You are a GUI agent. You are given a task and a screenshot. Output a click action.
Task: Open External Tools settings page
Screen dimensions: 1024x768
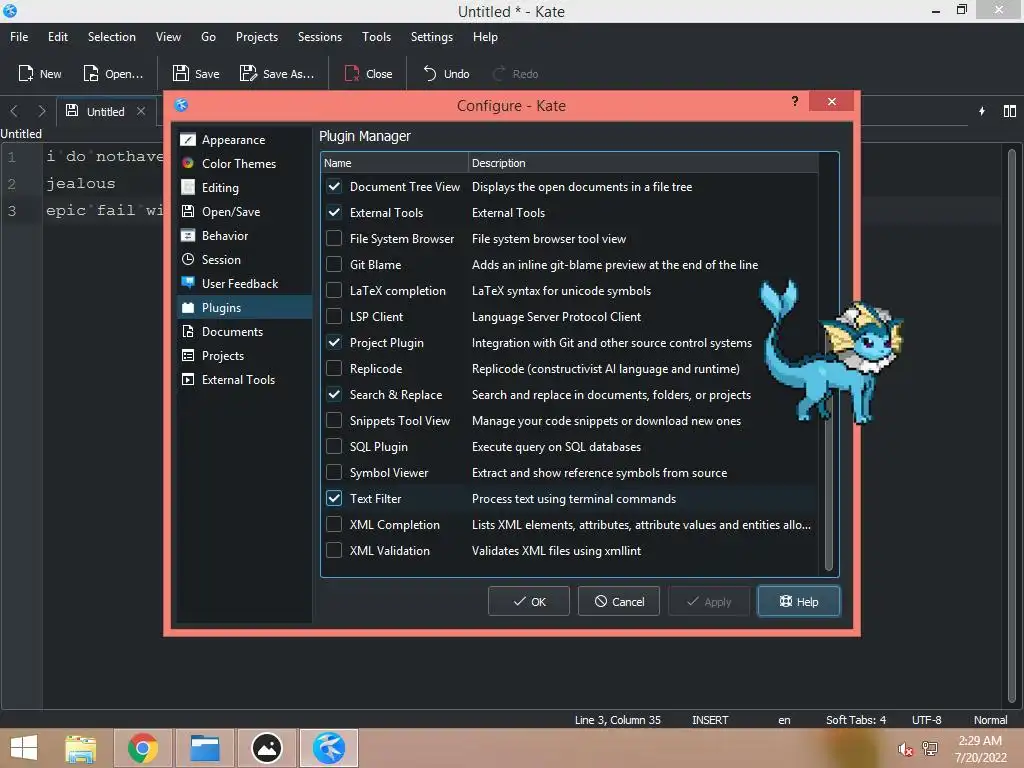[x=244, y=379]
